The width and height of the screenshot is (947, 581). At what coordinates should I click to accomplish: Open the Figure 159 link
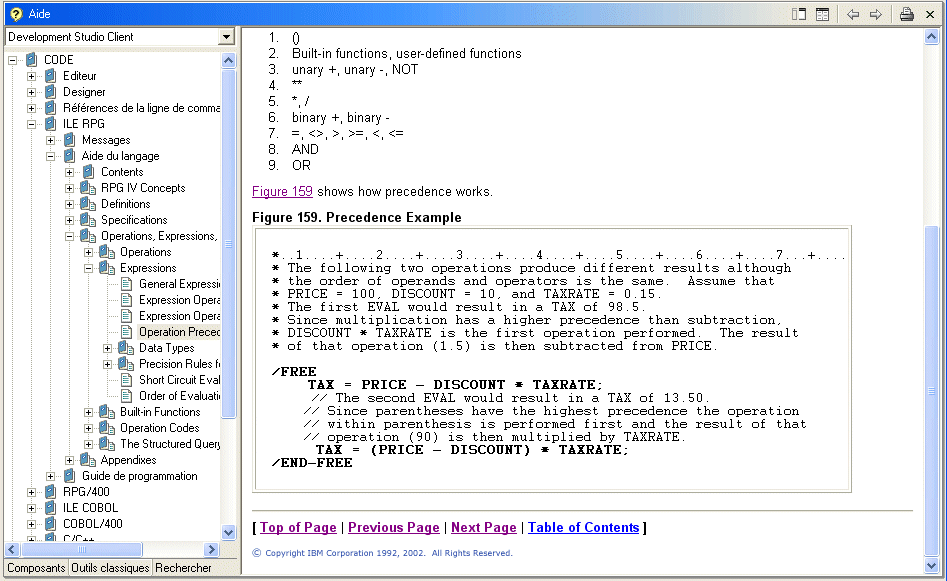pos(282,191)
